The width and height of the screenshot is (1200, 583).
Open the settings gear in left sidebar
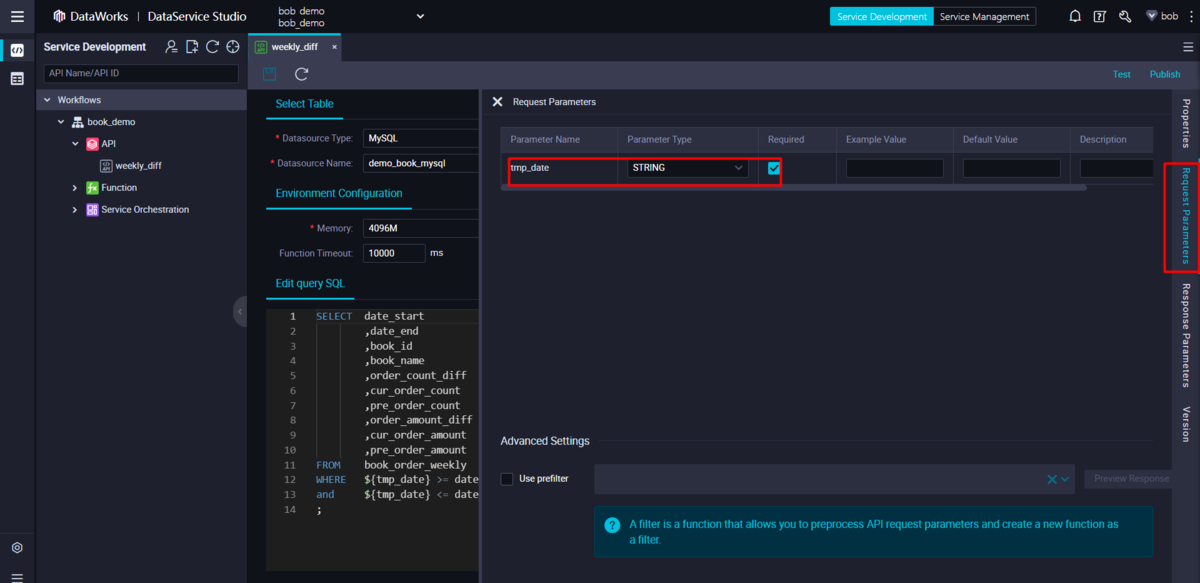(17, 548)
